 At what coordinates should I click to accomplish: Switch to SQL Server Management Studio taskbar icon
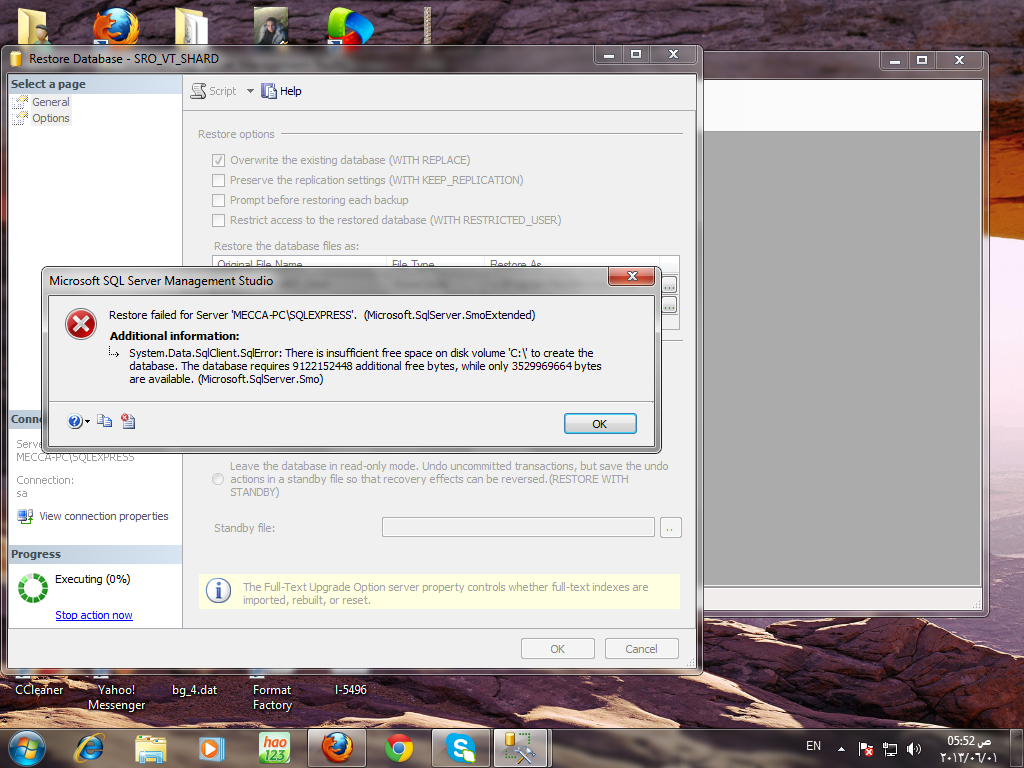tap(520, 748)
